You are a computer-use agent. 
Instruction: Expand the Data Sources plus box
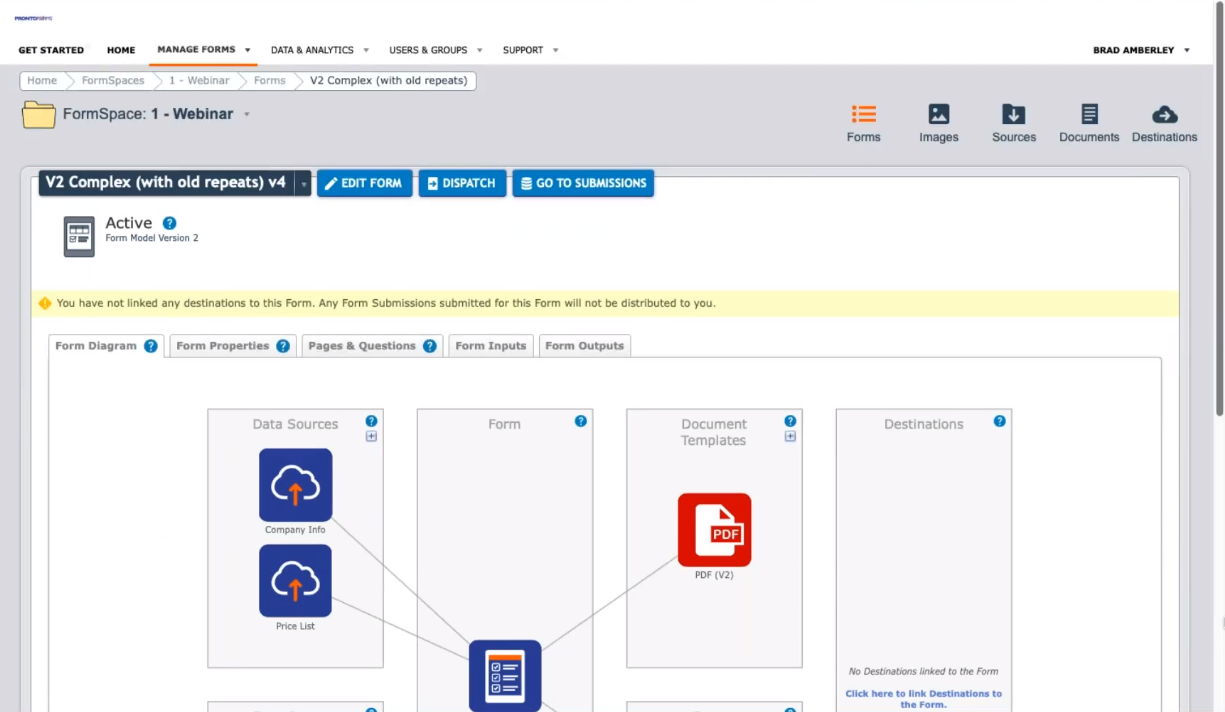click(x=371, y=437)
